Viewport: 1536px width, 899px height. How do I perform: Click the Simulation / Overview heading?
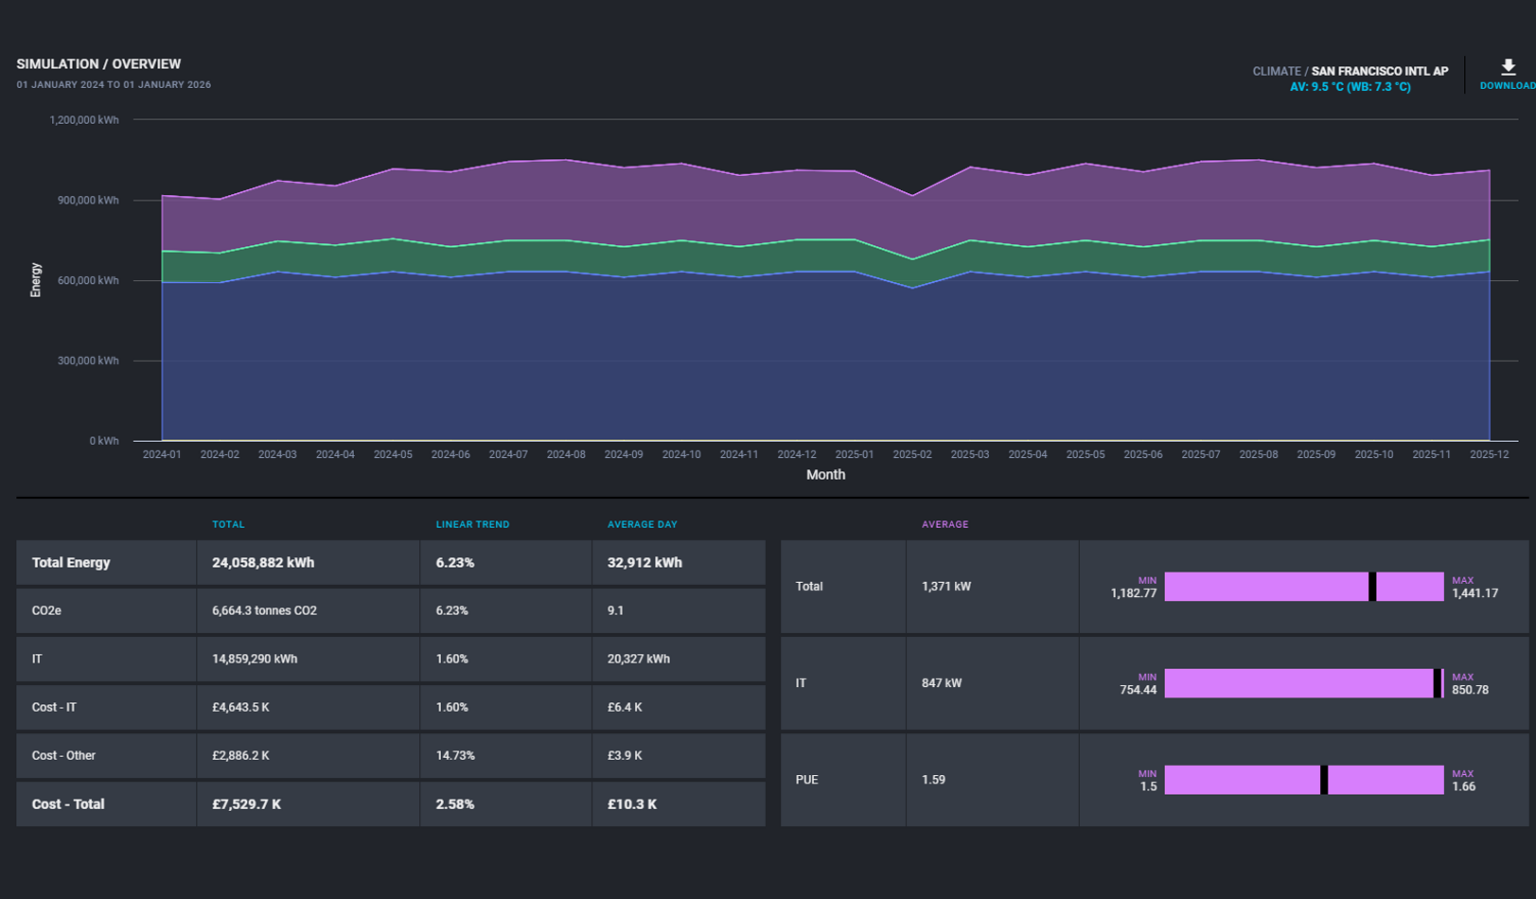98,64
